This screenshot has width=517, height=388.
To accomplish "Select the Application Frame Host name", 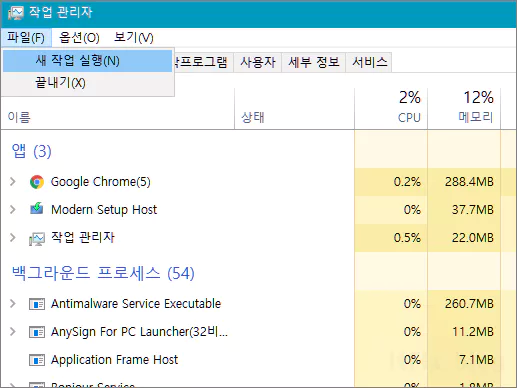I will coord(114,360).
